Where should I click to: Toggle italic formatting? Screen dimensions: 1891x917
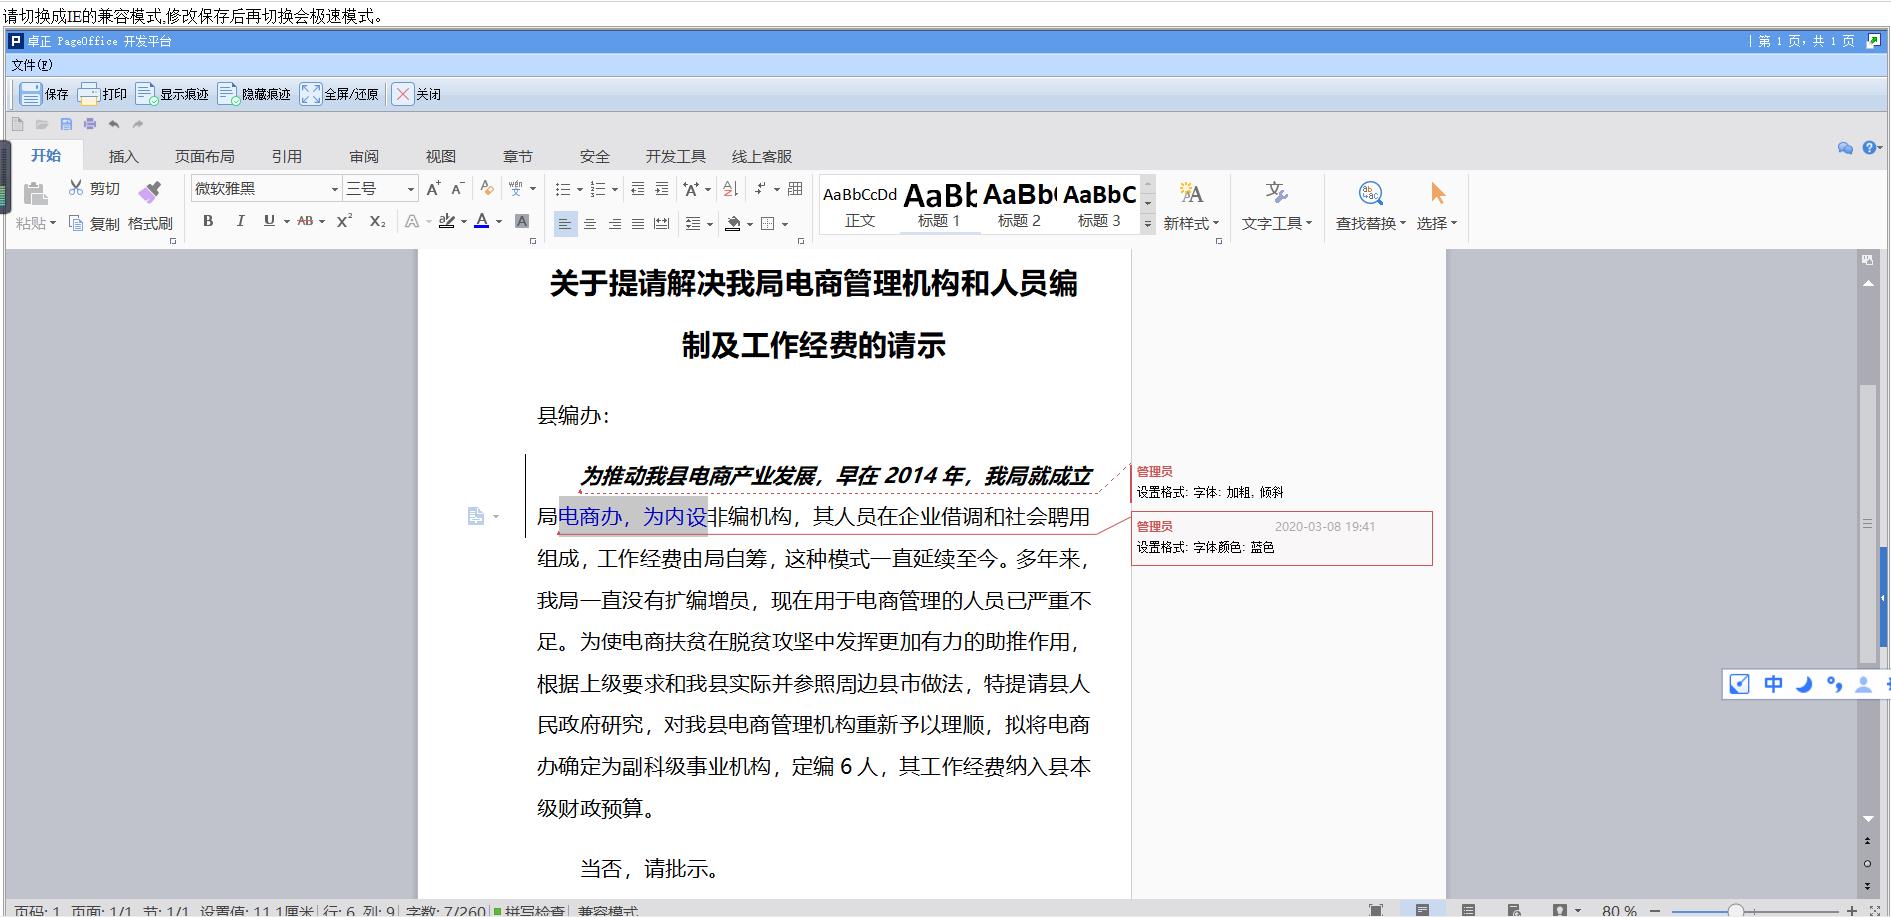click(240, 221)
